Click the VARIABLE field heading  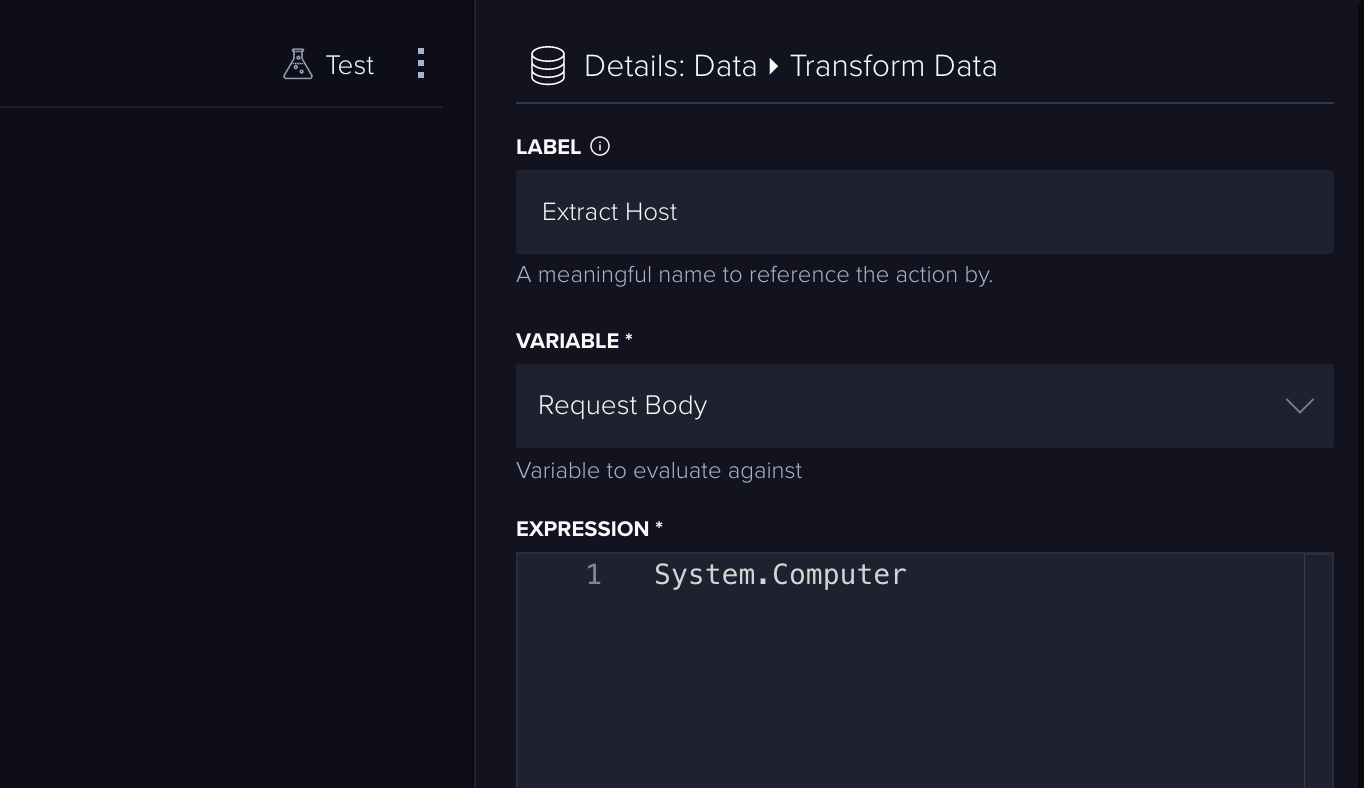(567, 341)
